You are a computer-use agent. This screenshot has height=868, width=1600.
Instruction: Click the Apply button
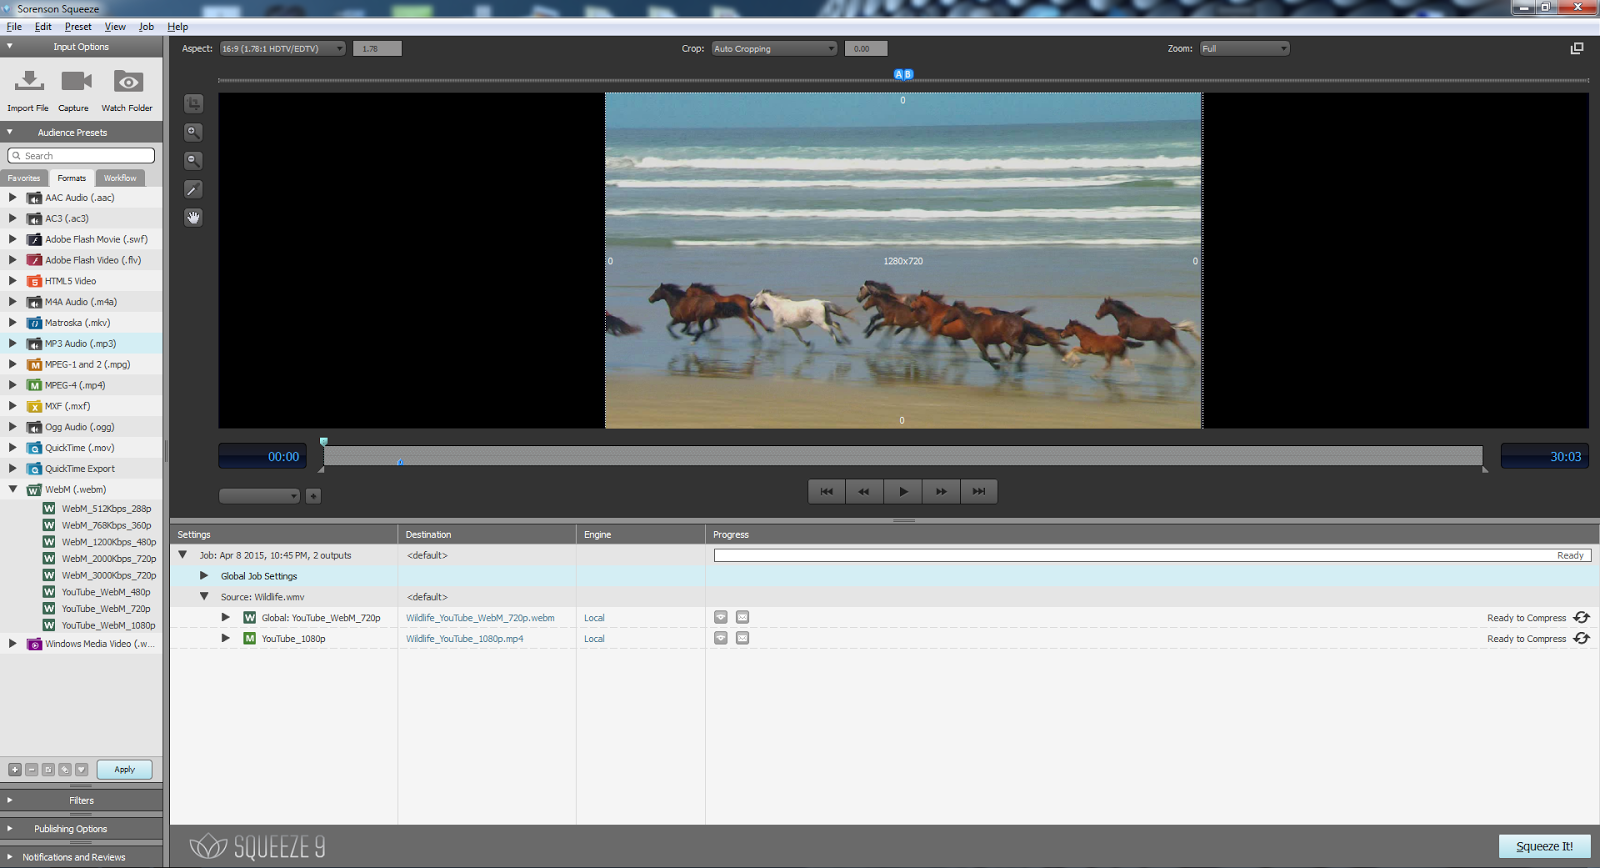[124, 770]
